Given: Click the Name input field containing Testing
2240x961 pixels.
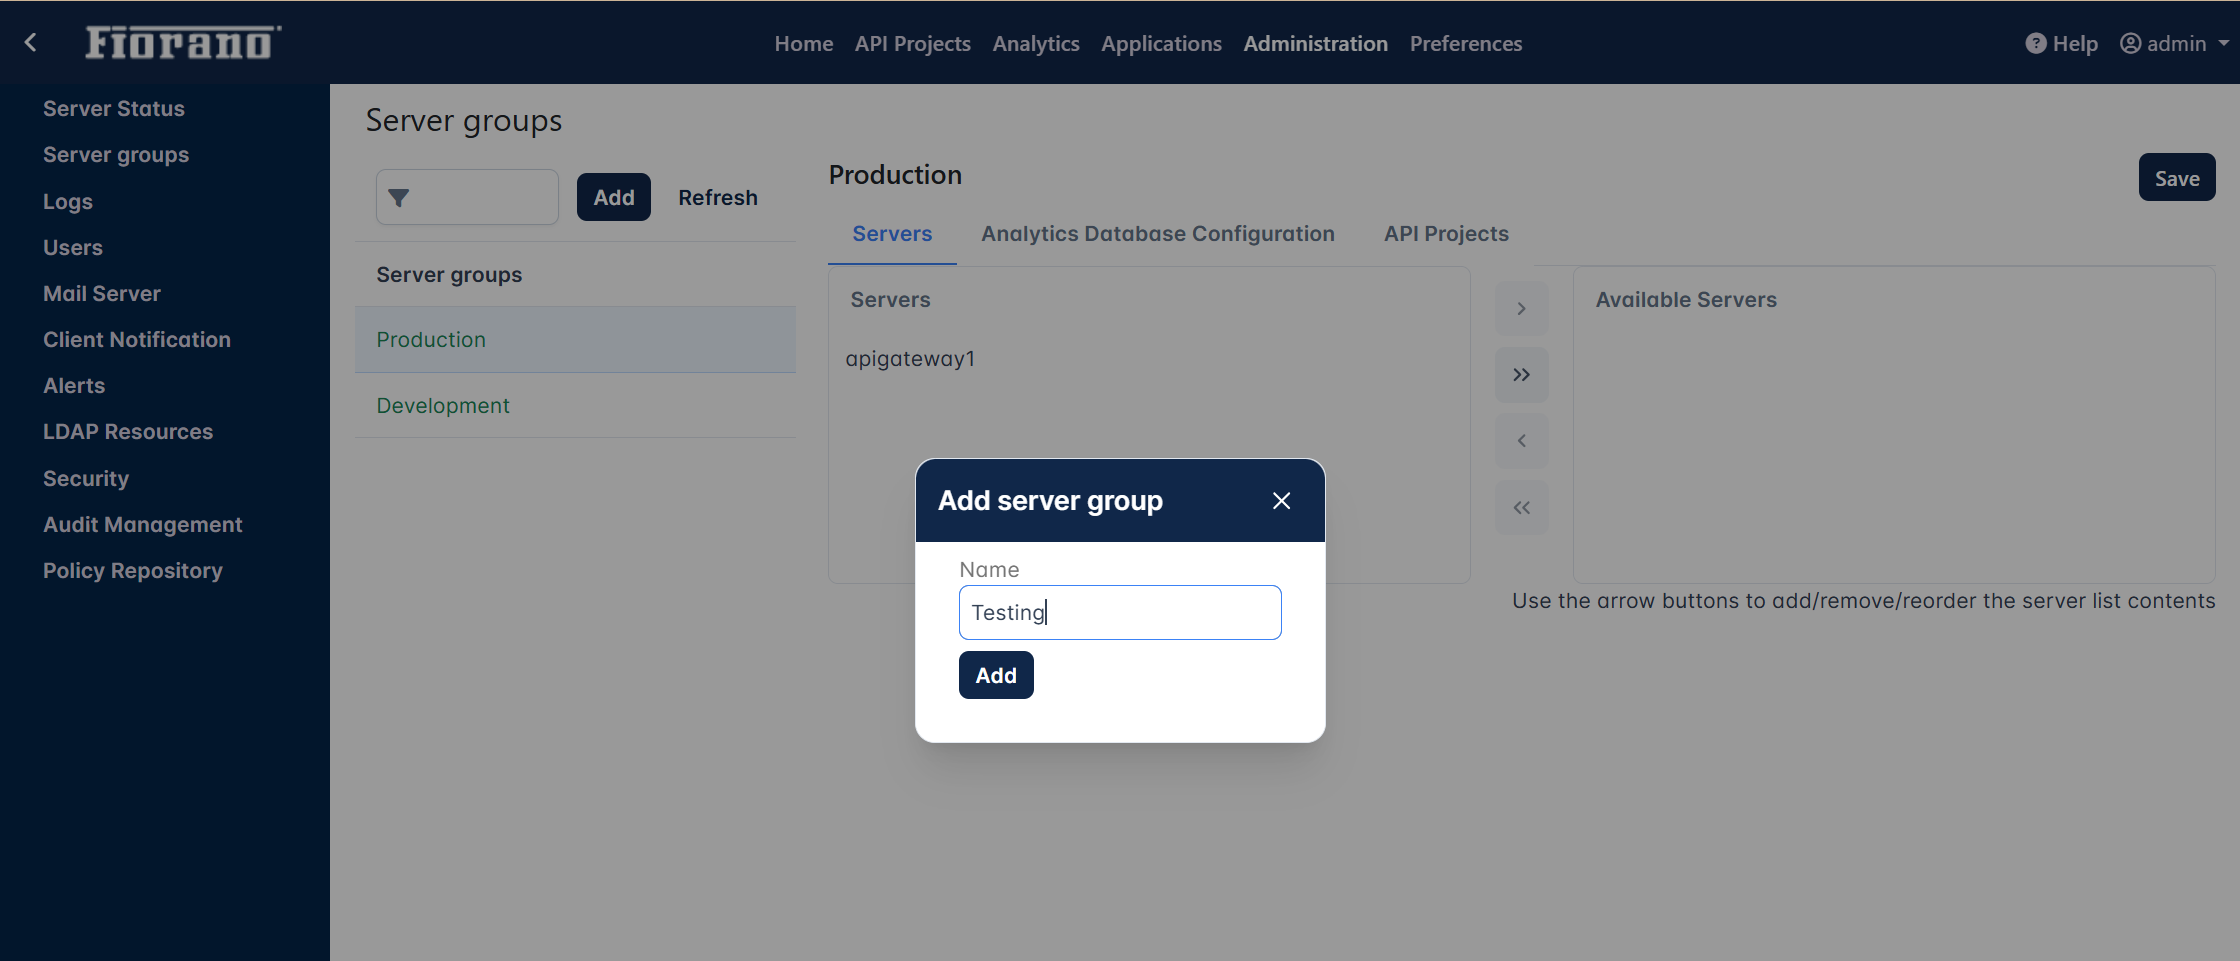Looking at the screenshot, I should 1120,613.
